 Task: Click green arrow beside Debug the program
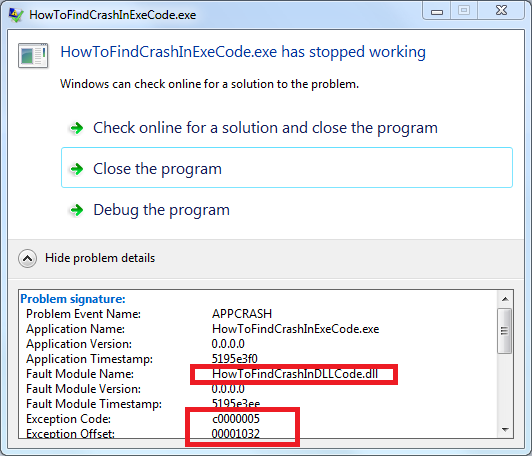pyautogui.click(x=76, y=210)
